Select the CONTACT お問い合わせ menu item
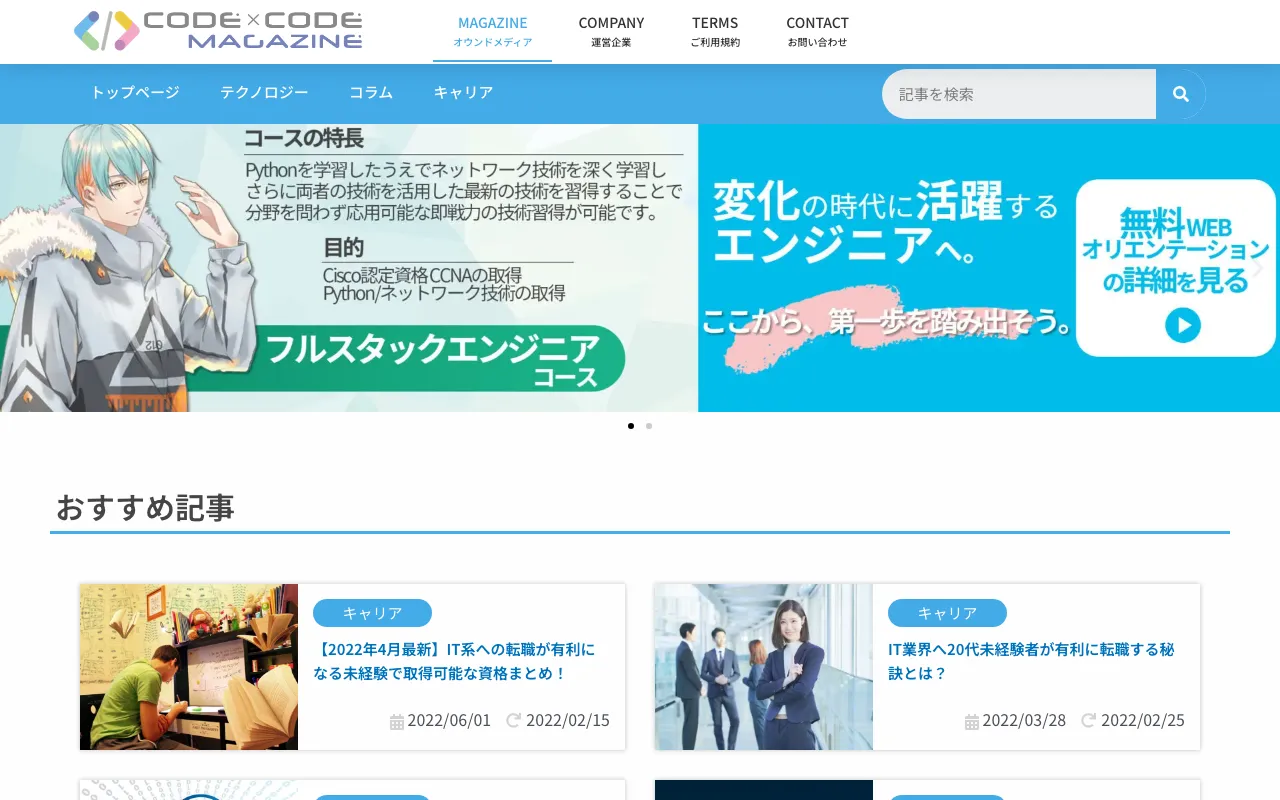This screenshot has height=800, width=1280. [x=817, y=31]
